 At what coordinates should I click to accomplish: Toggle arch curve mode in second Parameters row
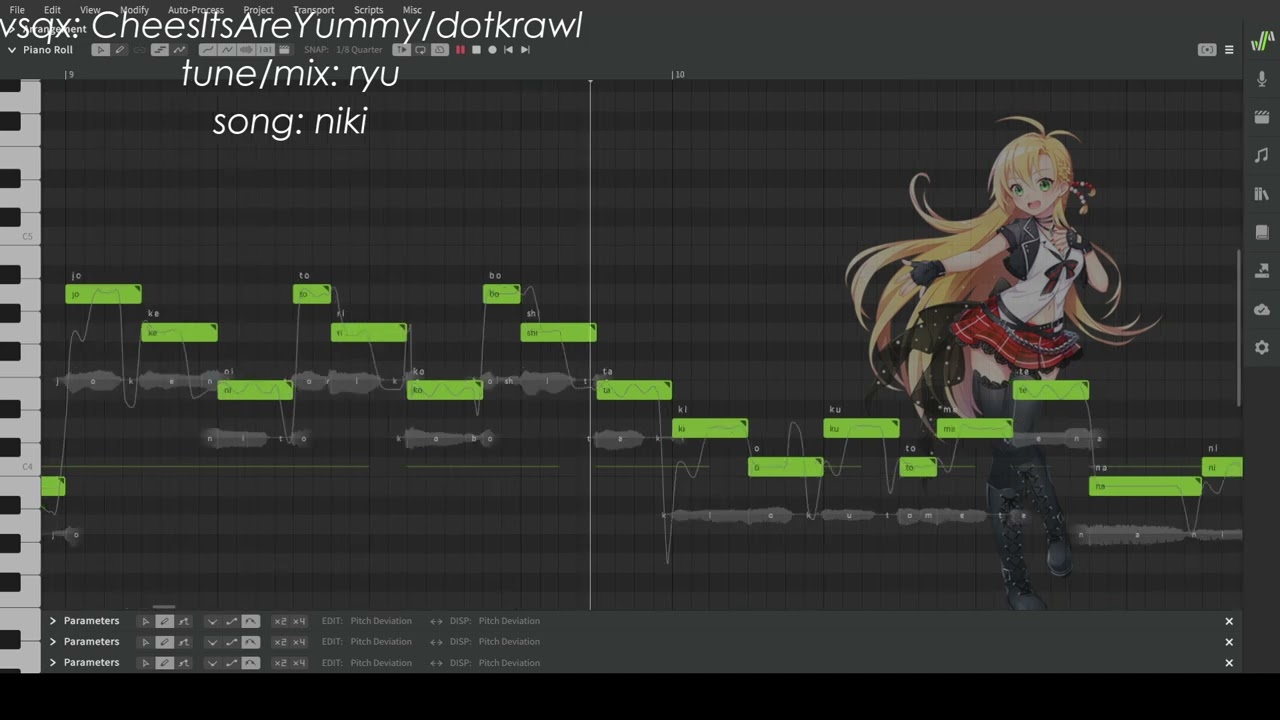click(250, 642)
